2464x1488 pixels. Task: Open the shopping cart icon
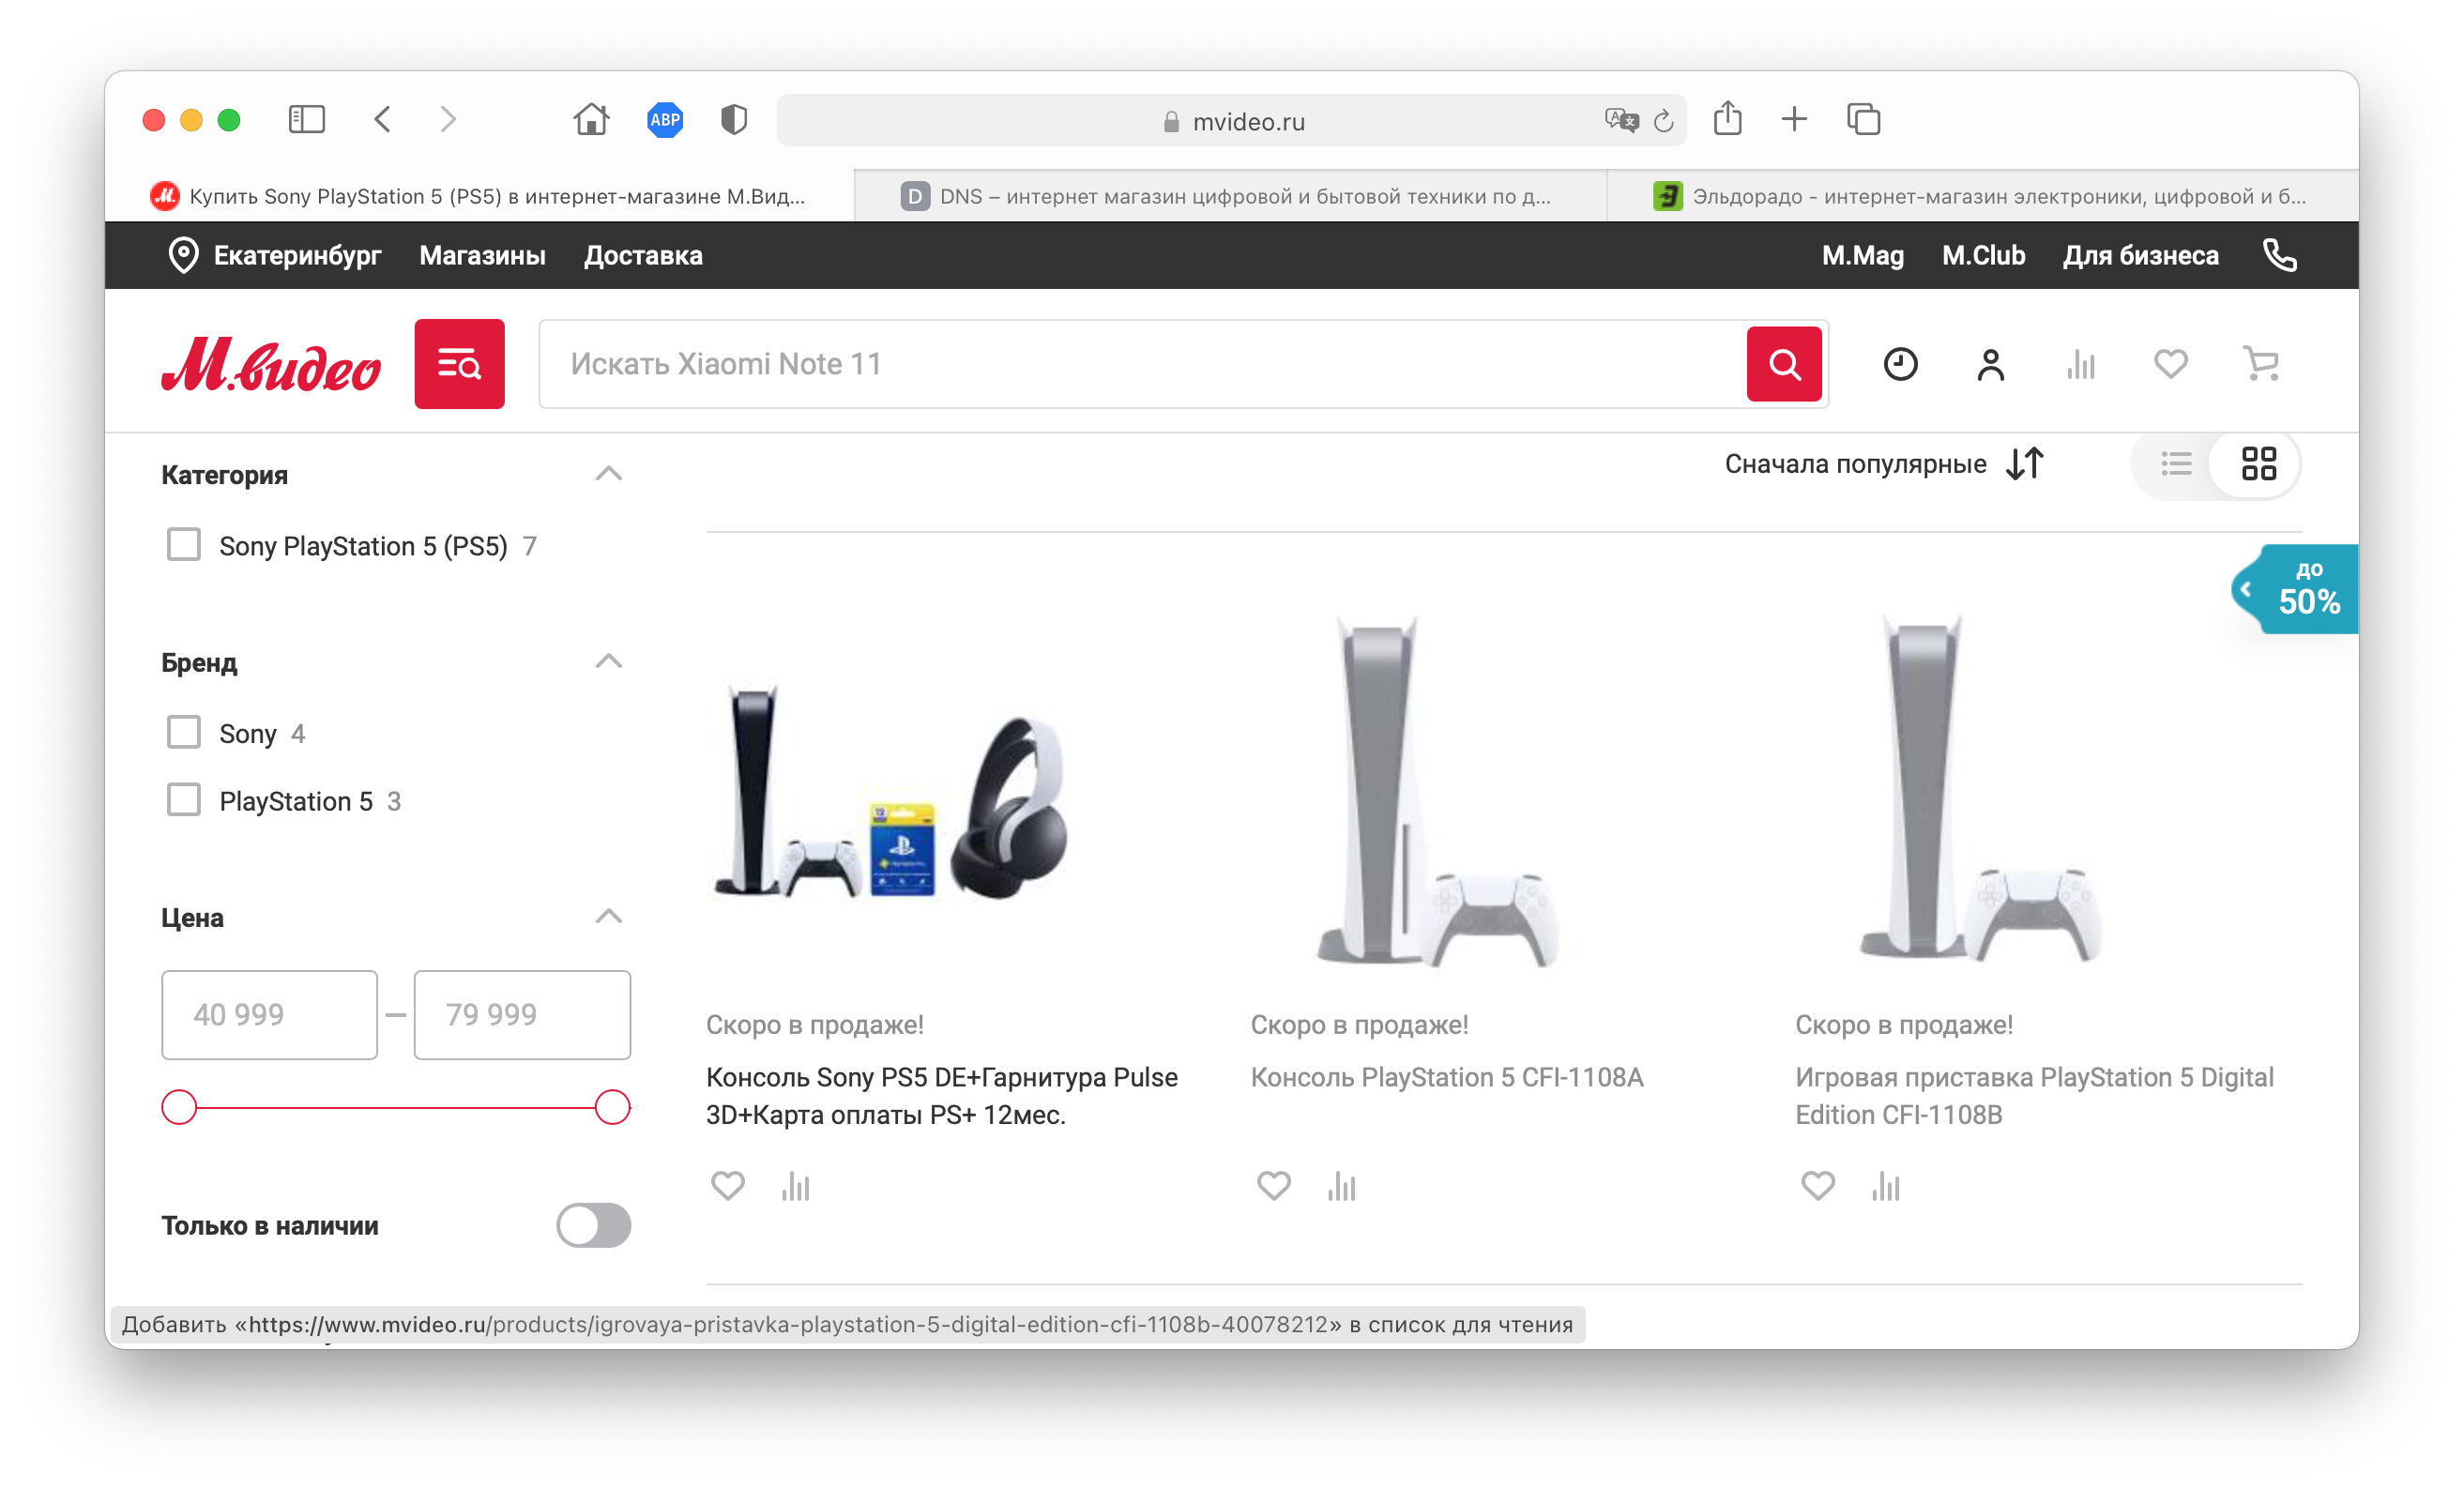coord(2261,364)
